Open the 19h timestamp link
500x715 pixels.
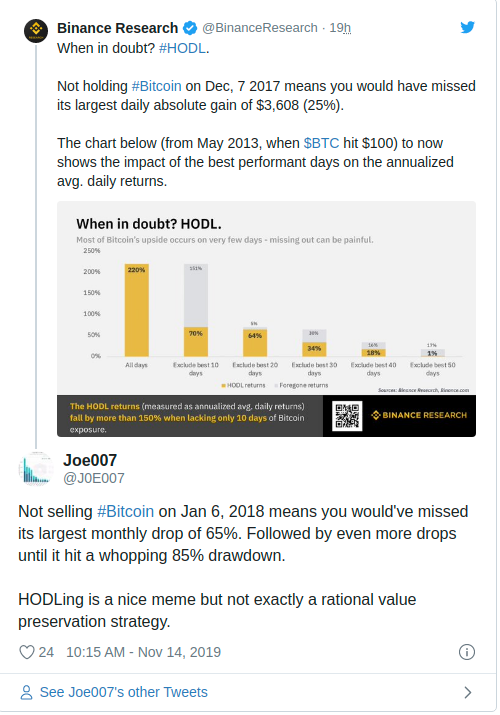[340, 28]
